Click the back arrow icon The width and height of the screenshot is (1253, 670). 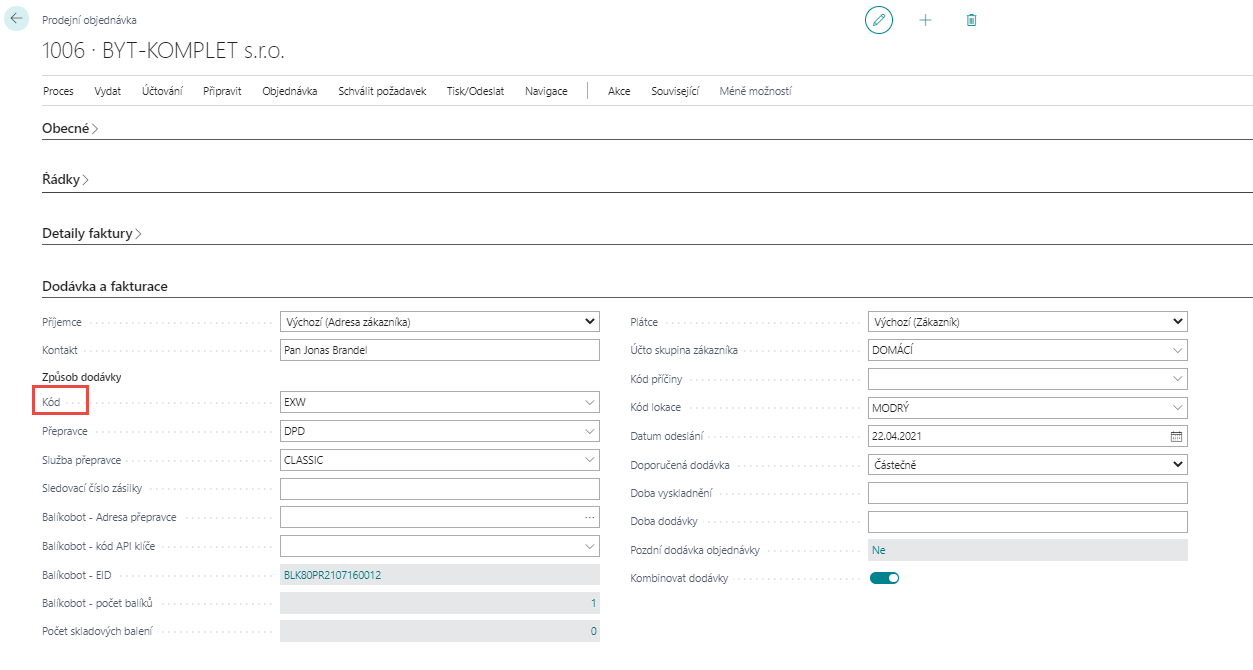click(x=17, y=19)
